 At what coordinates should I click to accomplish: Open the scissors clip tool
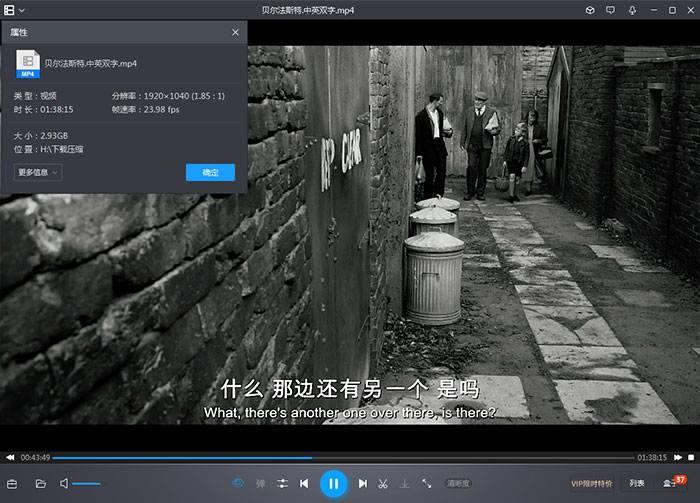[x=383, y=483]
